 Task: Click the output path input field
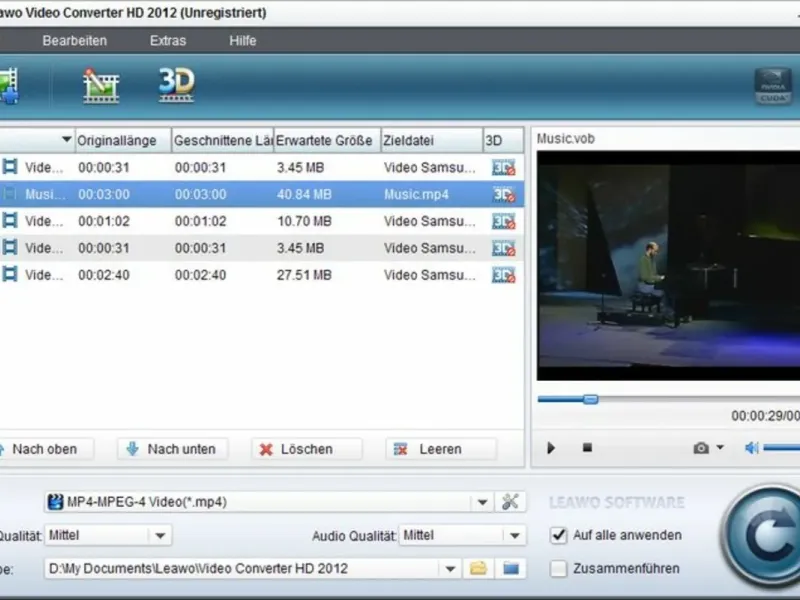click(x=243, y=568)
